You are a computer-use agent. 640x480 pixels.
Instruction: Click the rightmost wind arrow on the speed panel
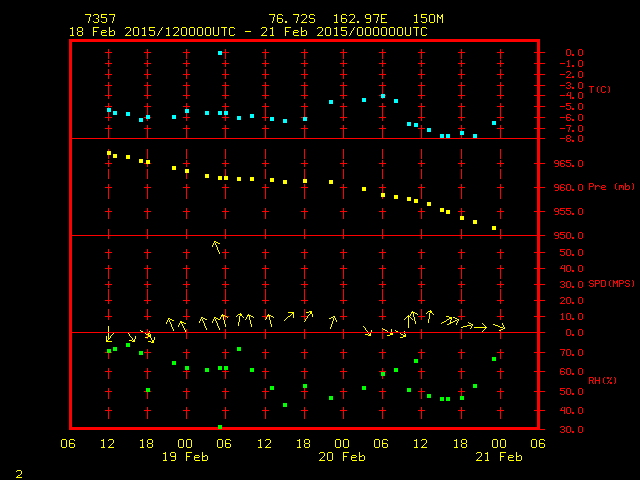(498, 326)
